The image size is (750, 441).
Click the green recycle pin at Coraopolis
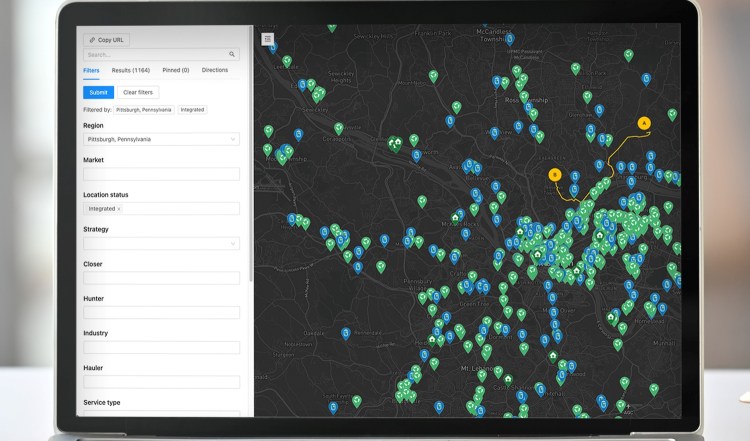coord(339,128)
